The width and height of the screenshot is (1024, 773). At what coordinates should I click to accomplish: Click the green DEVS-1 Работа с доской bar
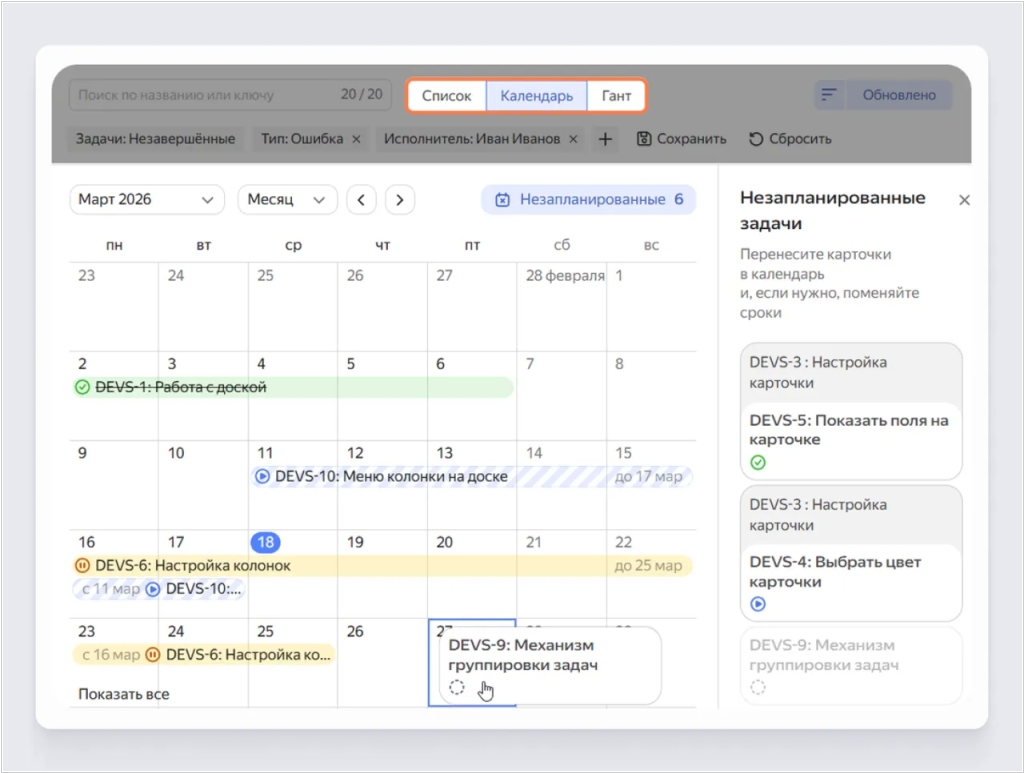coord(292,388)
